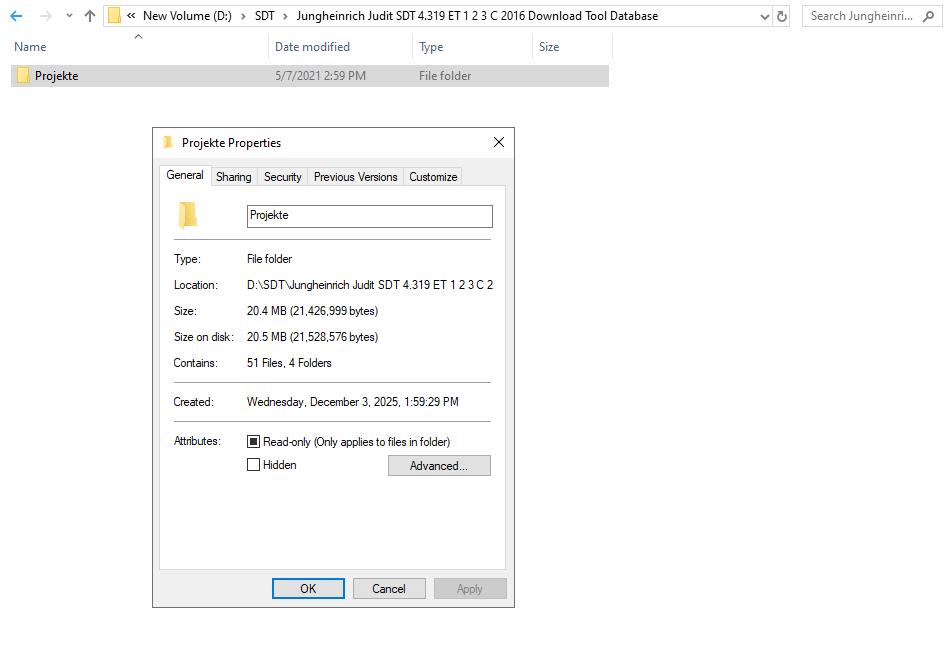Confirm the dialog with OK

(x=308, y=589)
